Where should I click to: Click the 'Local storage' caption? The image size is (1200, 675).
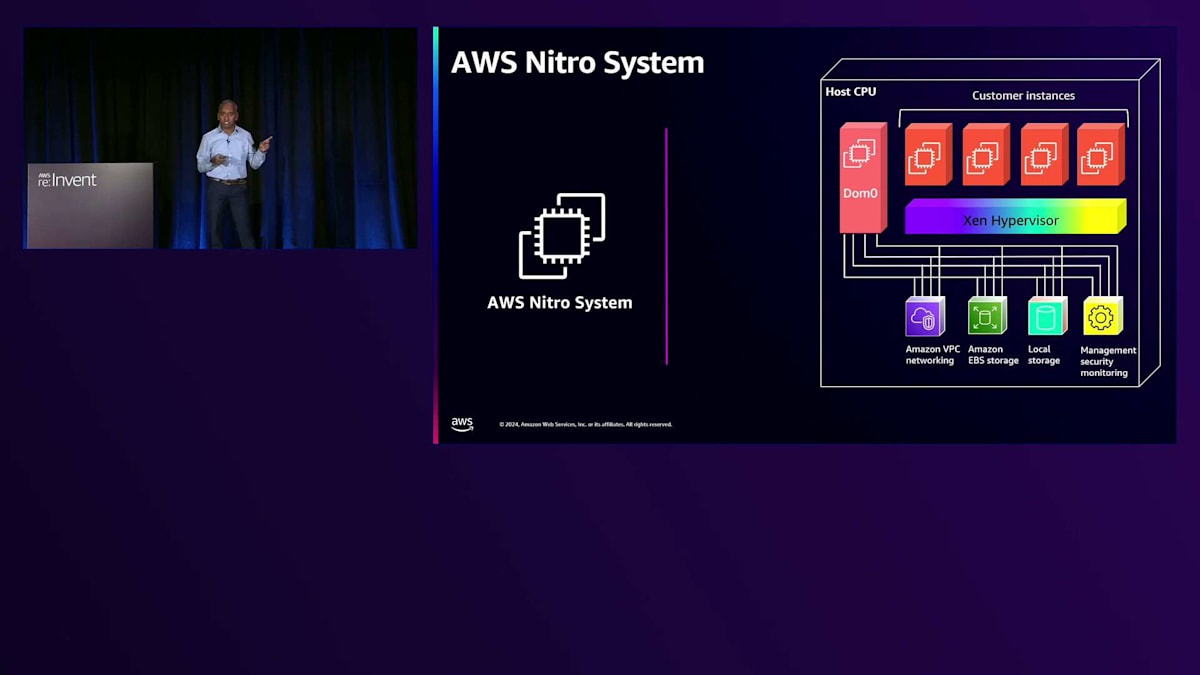[x=1043, y=355]
